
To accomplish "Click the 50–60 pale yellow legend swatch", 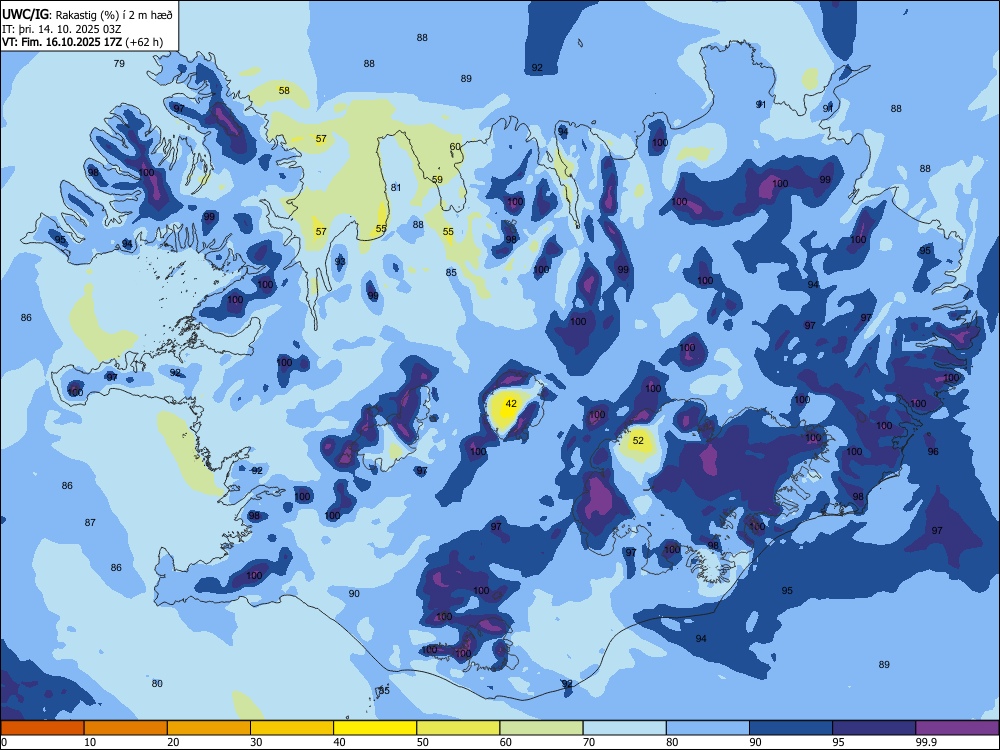I will [x=458, y=728].
